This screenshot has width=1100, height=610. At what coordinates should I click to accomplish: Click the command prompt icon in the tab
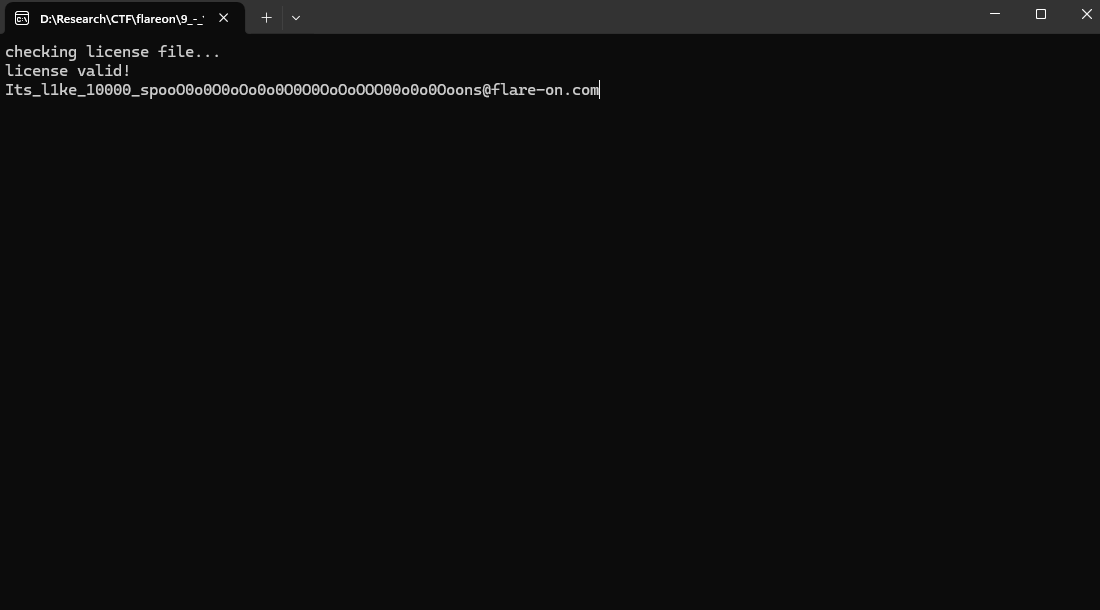(22, 18)
